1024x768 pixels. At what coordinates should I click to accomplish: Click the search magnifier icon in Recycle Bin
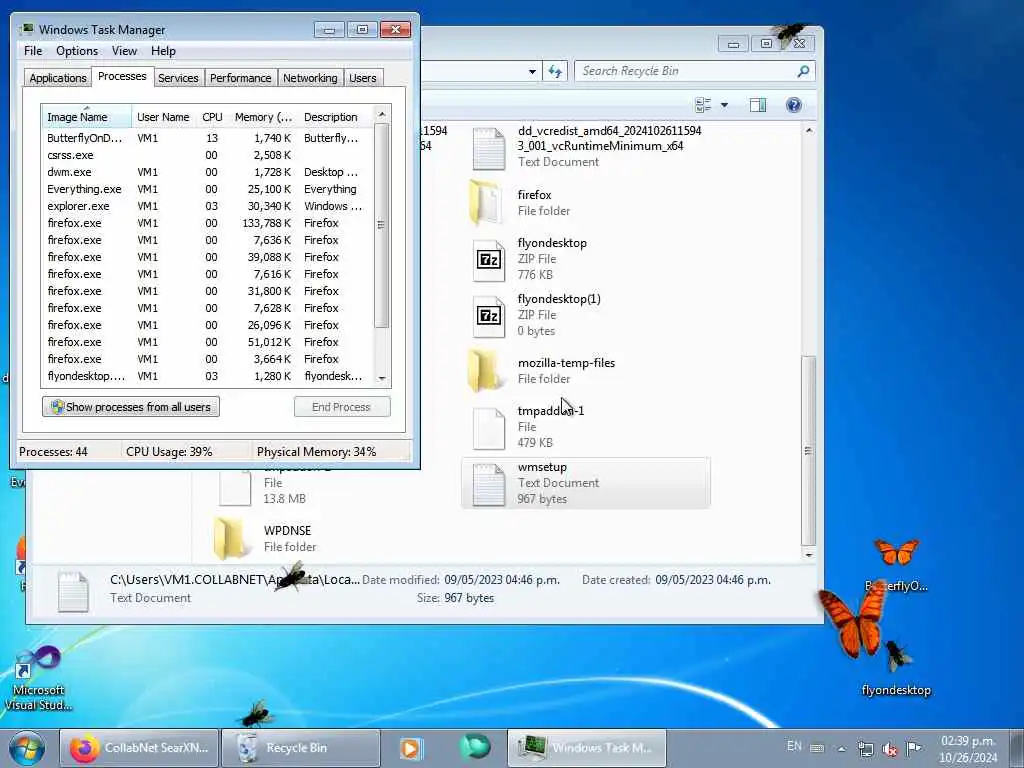pos(803,71)
